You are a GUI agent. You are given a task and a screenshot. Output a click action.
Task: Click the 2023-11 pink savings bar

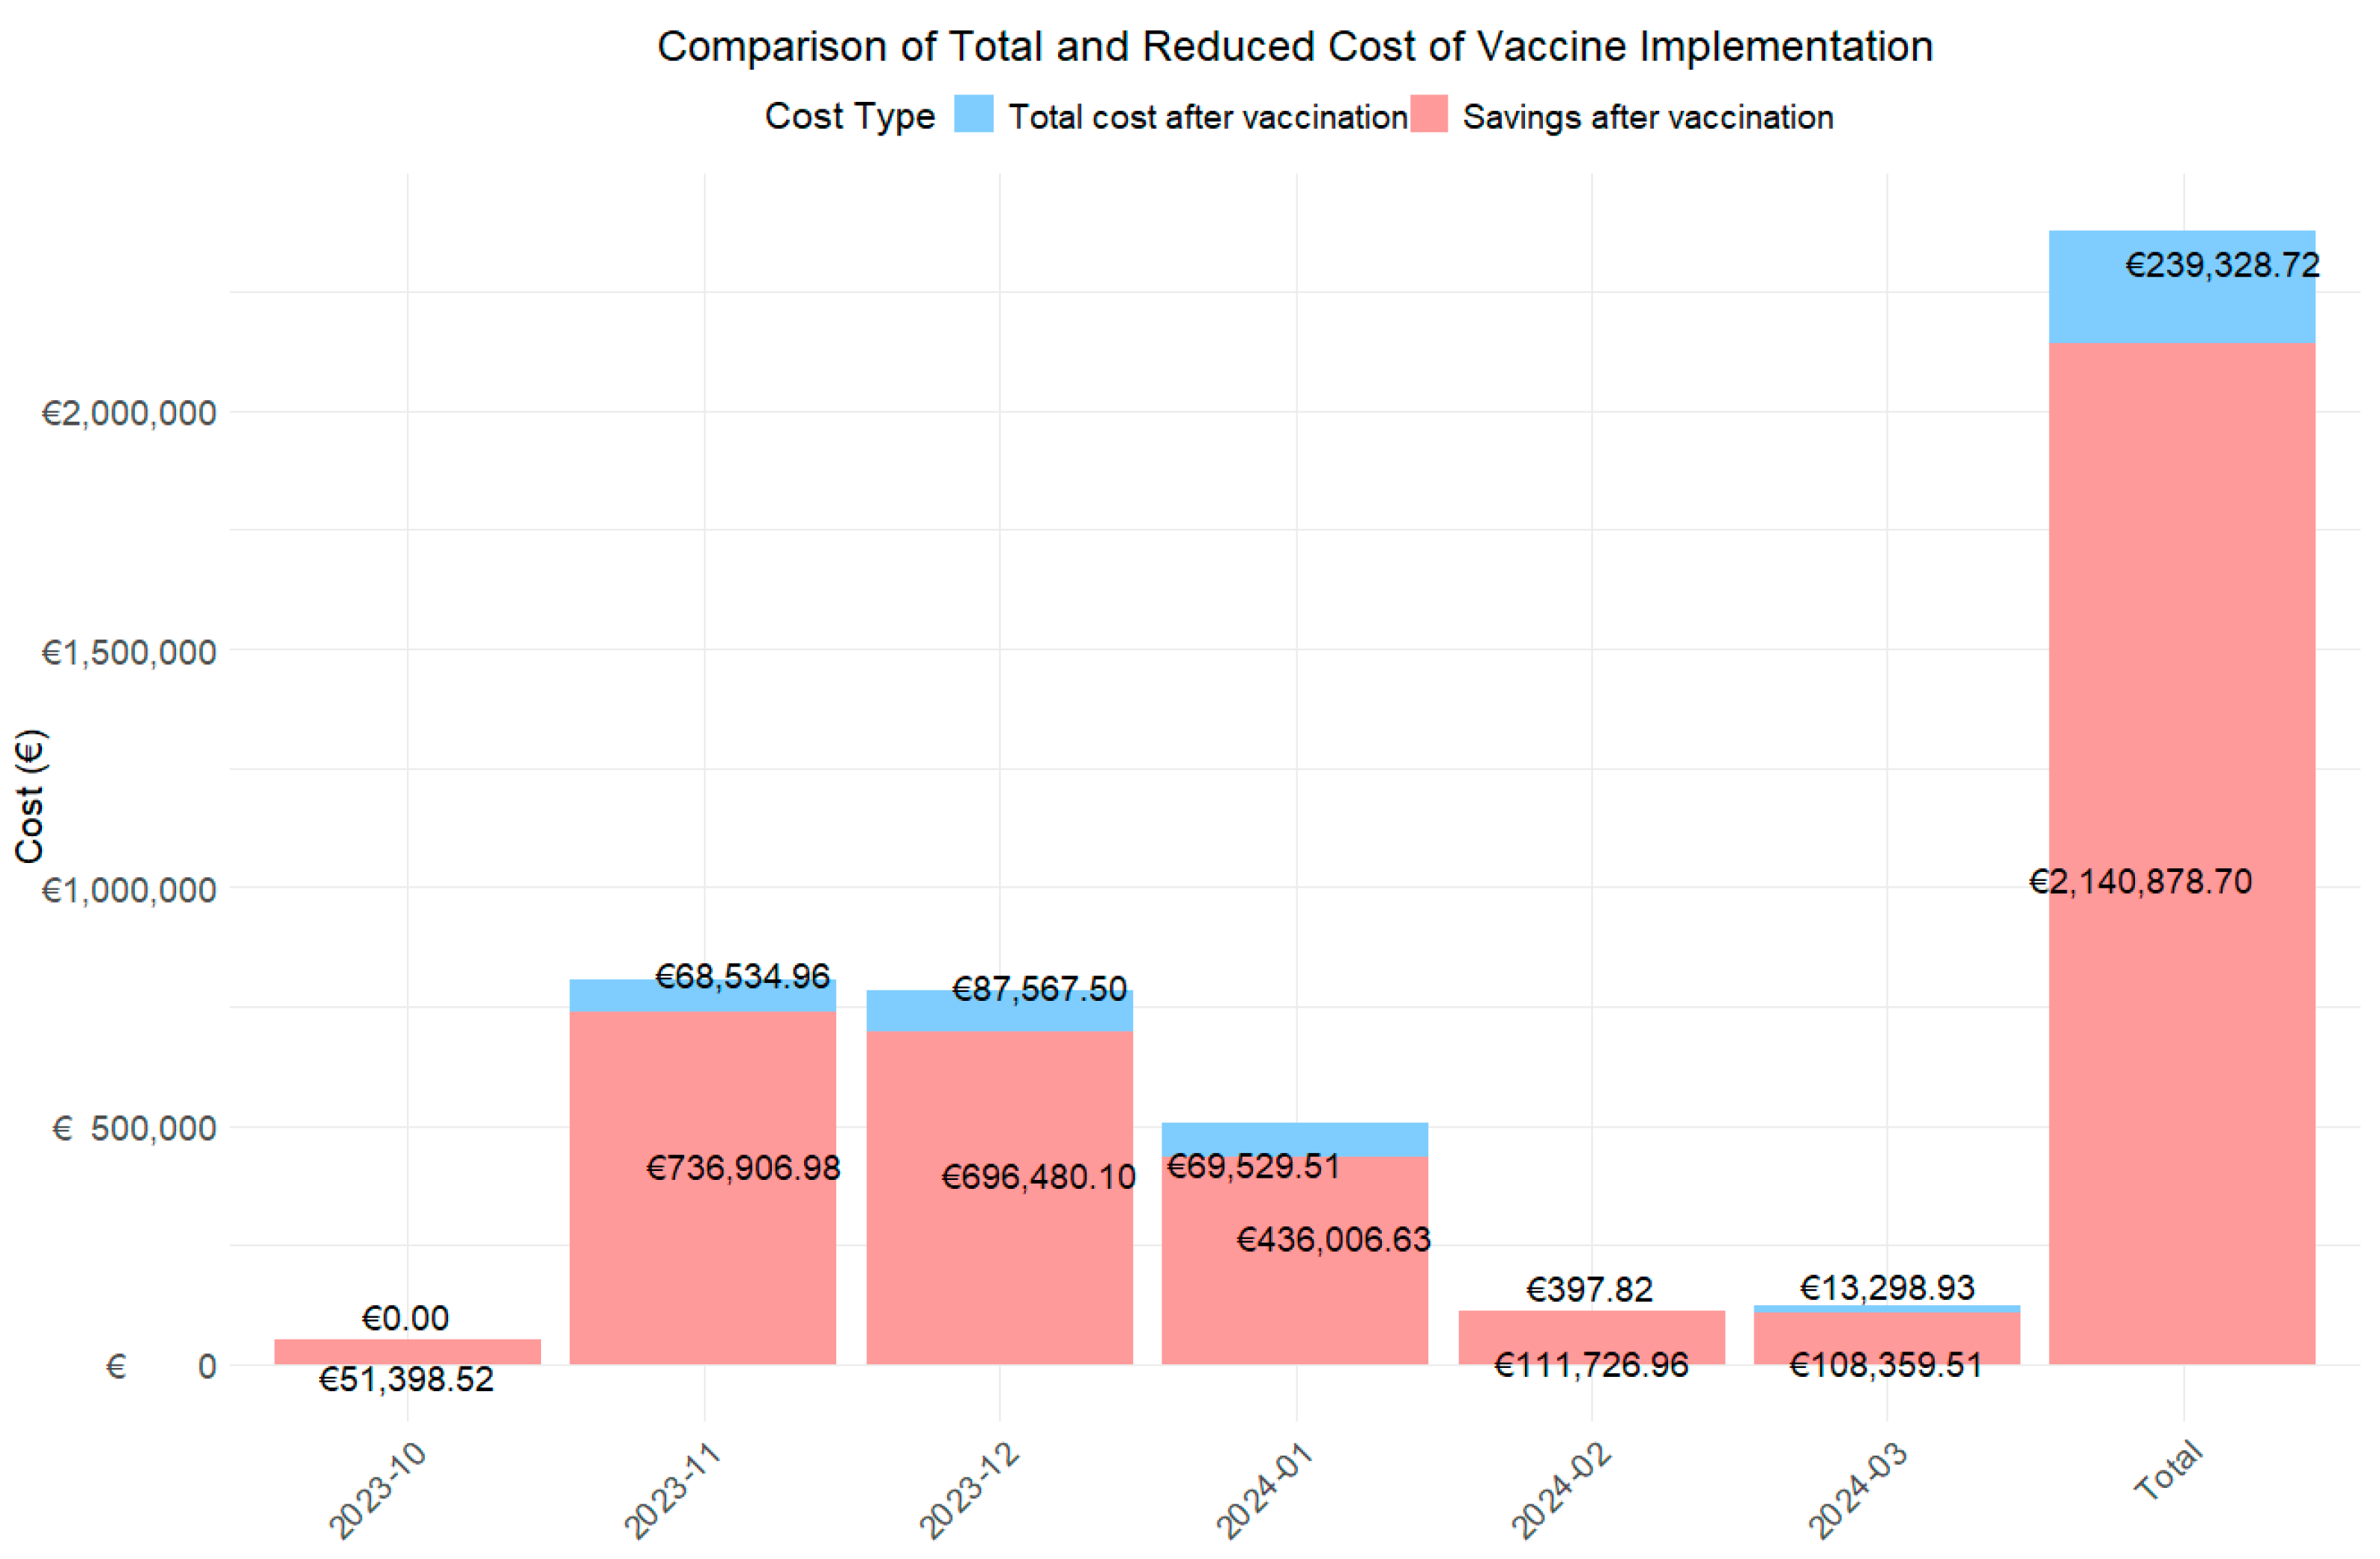pyautogui.click(x=703, y=1270)
